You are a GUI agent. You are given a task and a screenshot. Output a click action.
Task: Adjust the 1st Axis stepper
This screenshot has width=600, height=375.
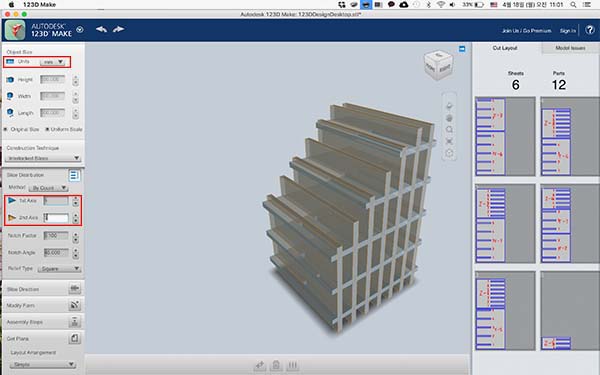(75, 201)
